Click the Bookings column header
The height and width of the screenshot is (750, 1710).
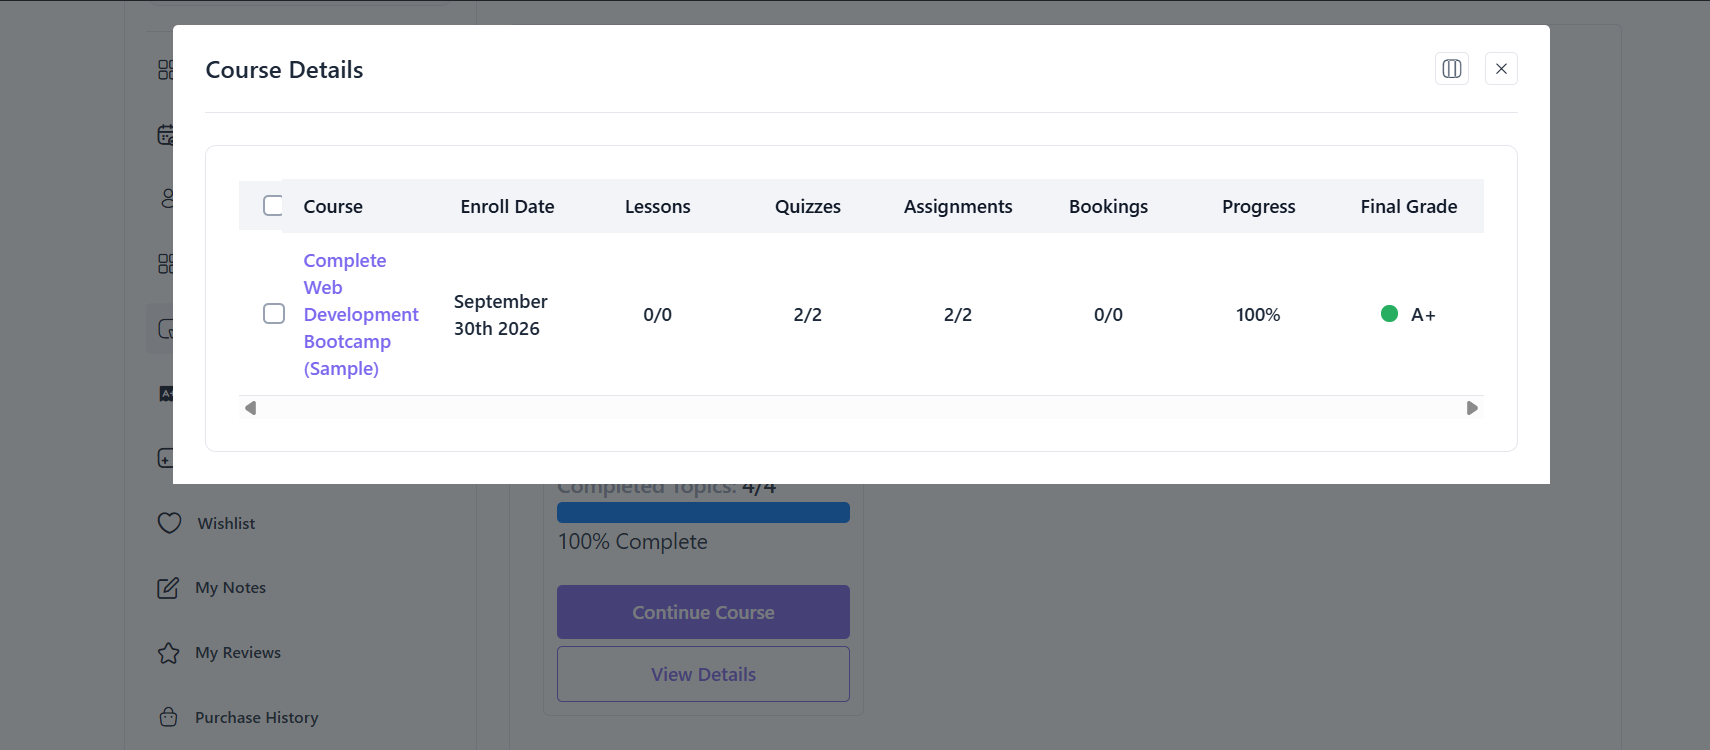[1108, 206]
